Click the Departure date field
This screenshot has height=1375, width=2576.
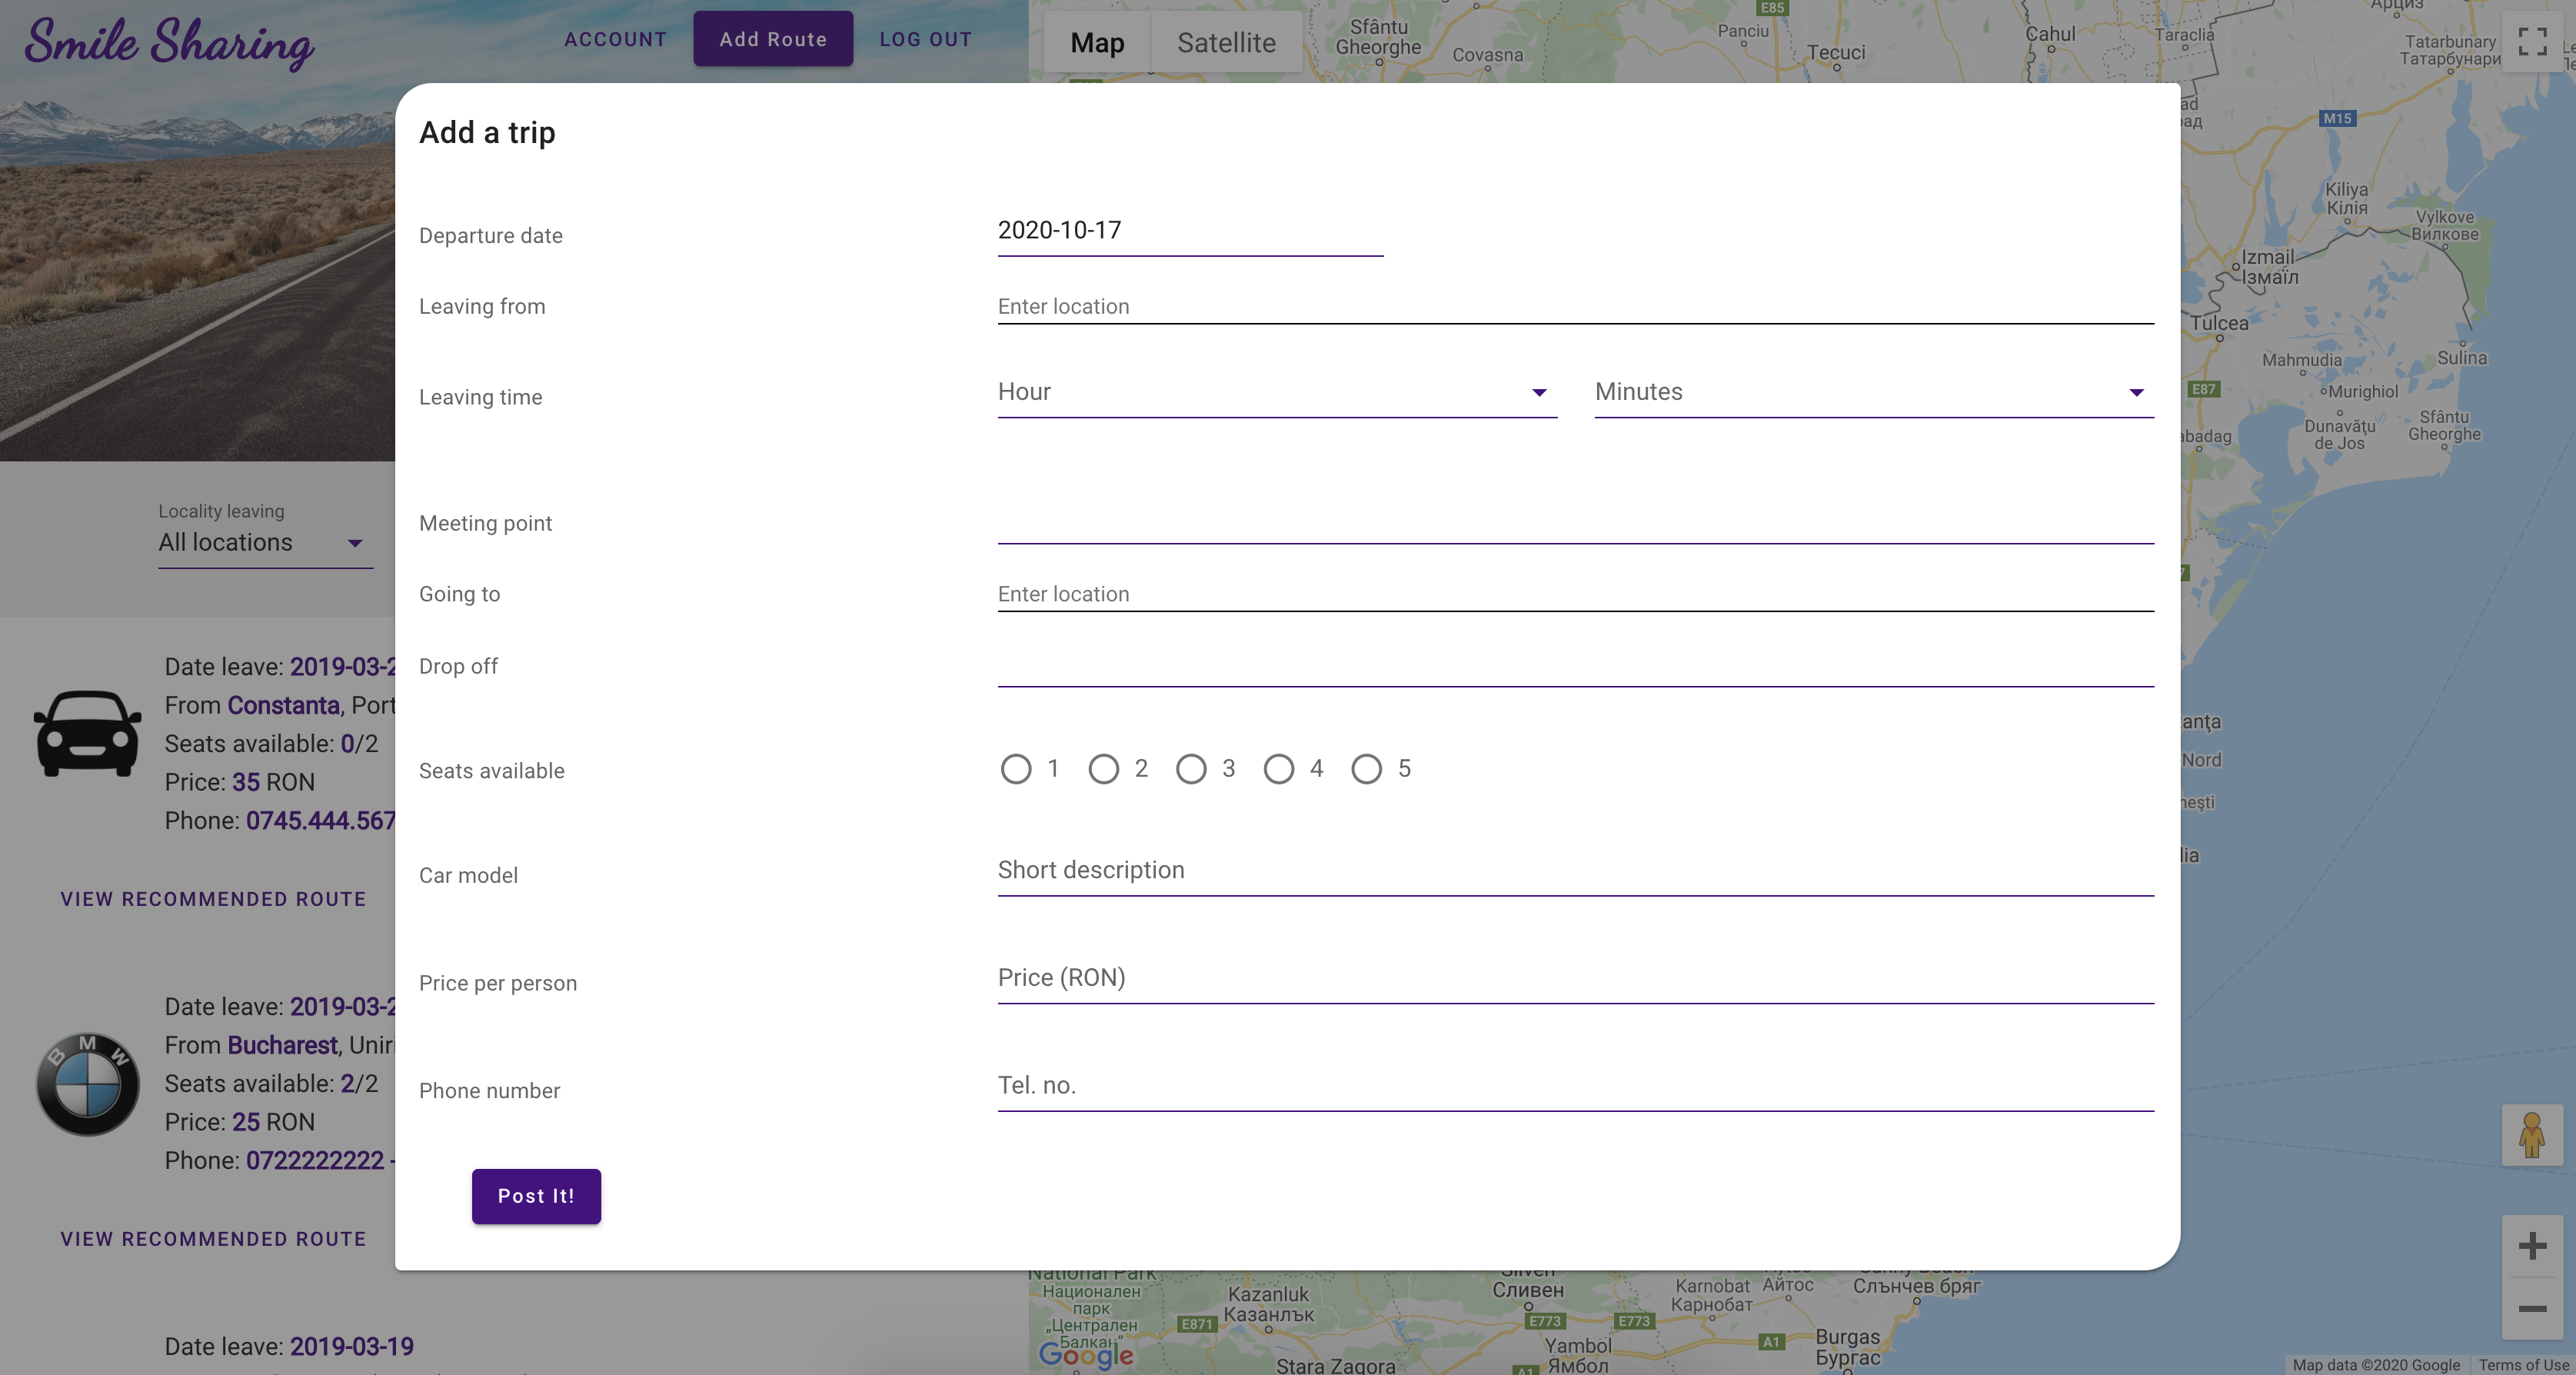pos(1189,231)
